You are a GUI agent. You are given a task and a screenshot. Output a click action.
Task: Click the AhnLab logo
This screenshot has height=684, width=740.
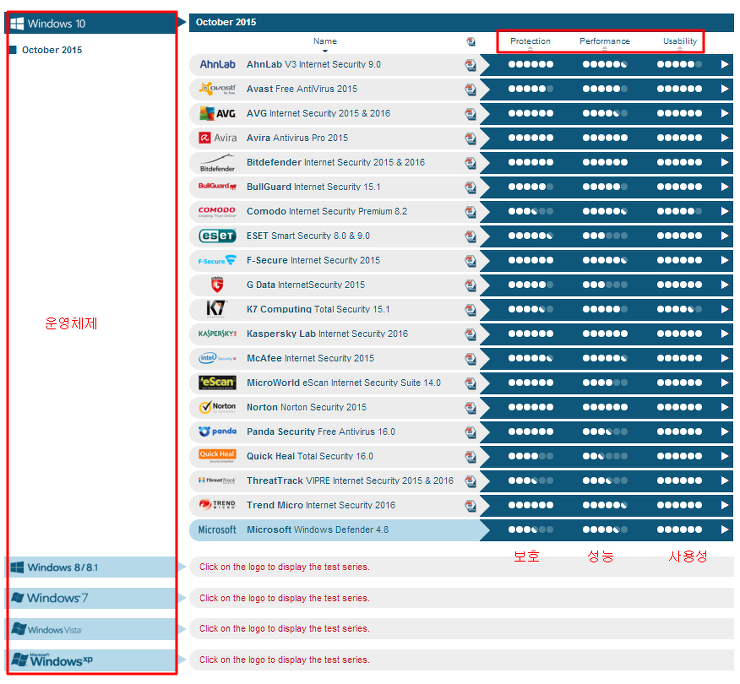(x=217, y=64)
